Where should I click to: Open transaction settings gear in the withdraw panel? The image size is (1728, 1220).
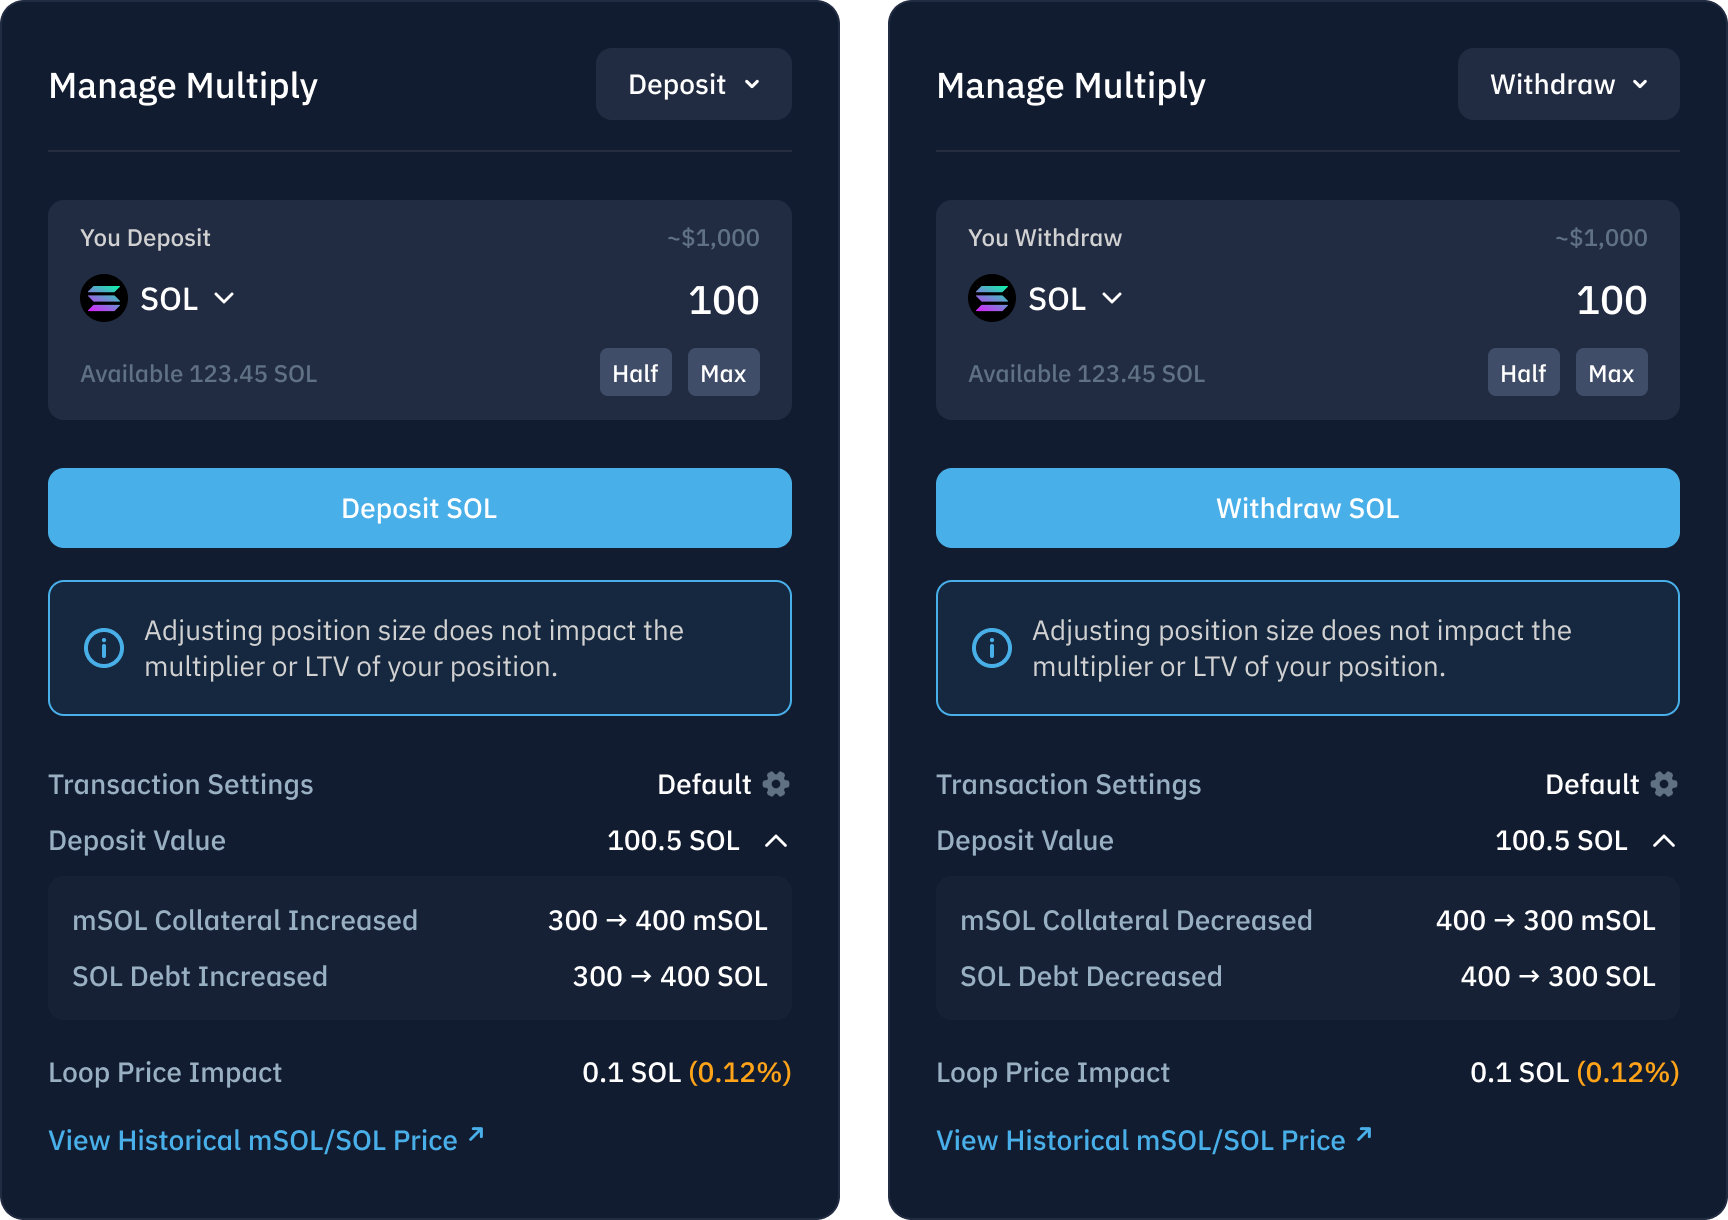tap(1664, 784)
